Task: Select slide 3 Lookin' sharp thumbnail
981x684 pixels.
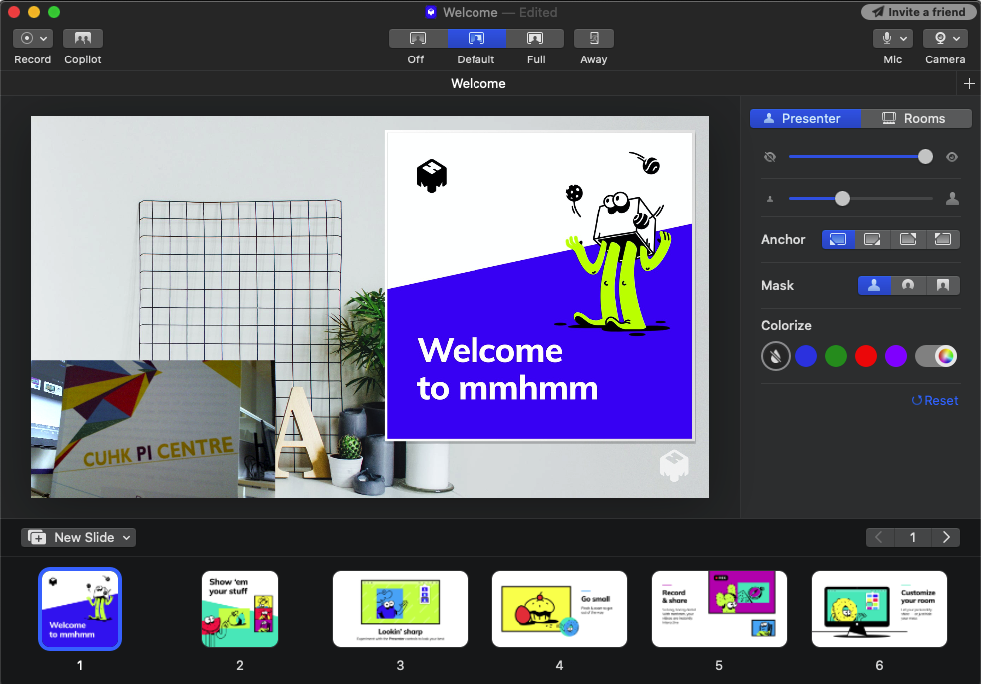Action: pyautogui.click(x=400, y=609)
